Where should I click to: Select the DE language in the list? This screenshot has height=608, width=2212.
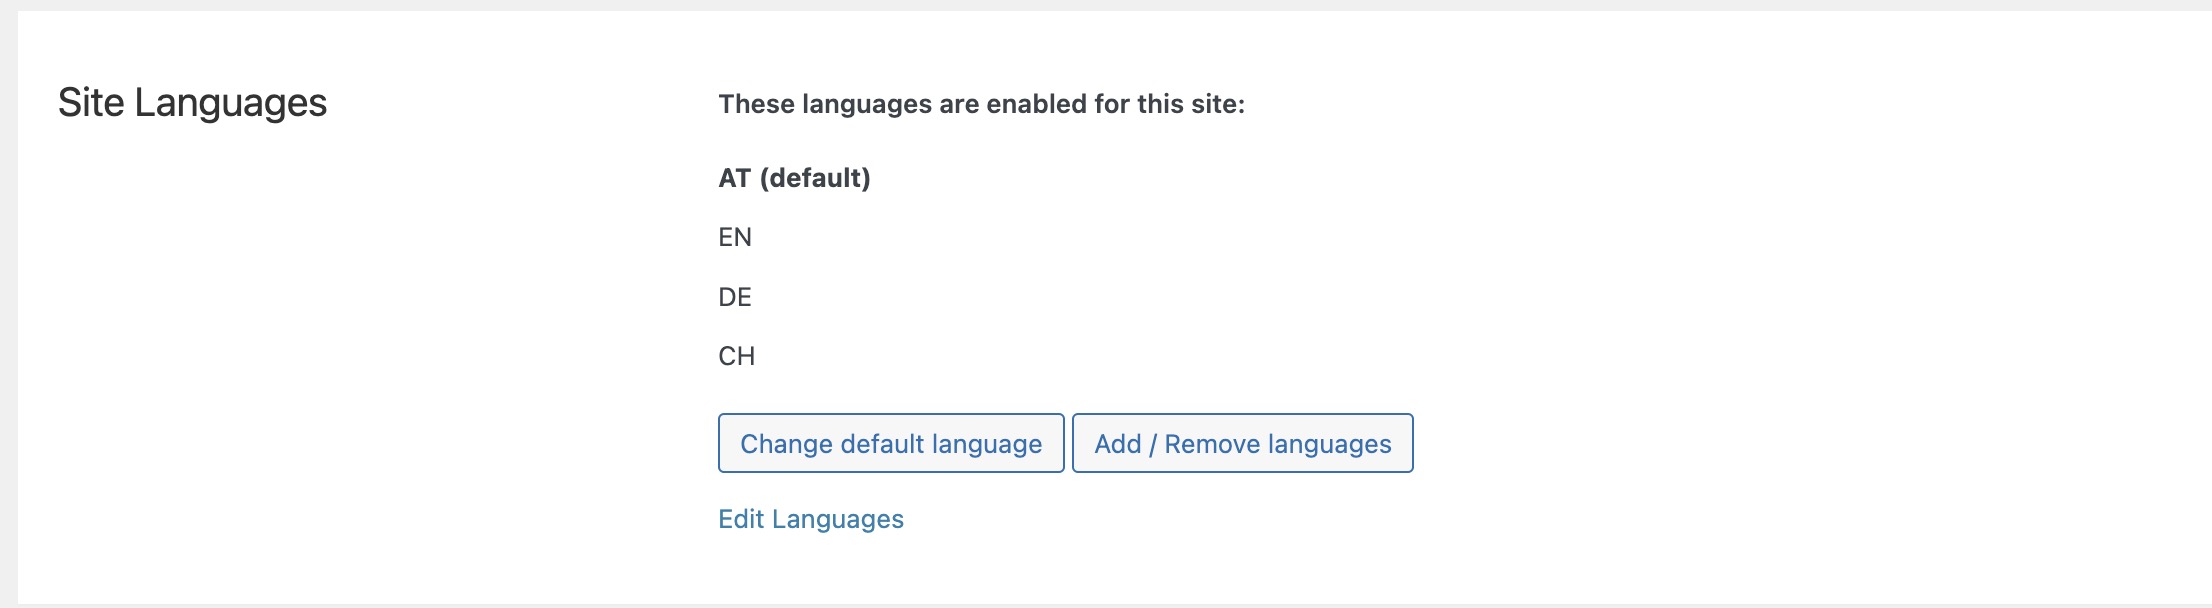(735, 297)
